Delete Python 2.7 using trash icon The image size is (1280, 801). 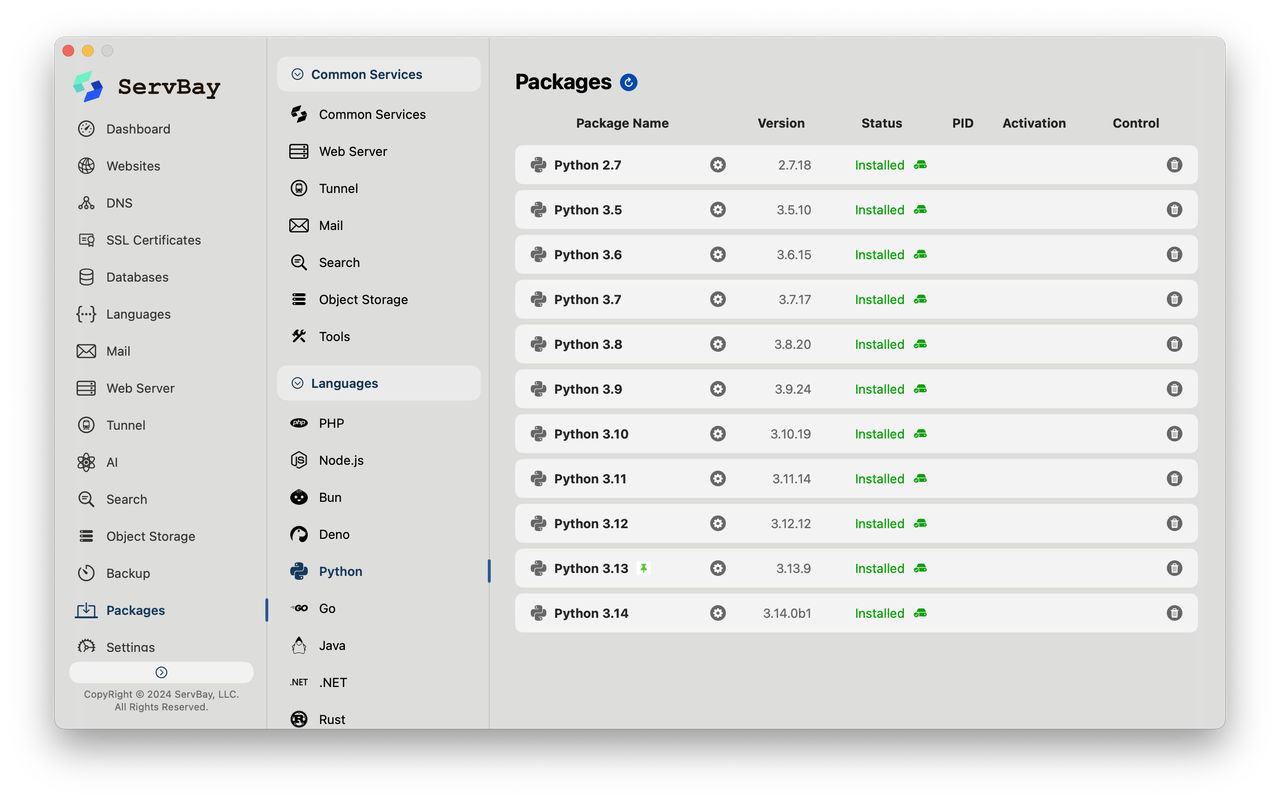point(1174,165)
